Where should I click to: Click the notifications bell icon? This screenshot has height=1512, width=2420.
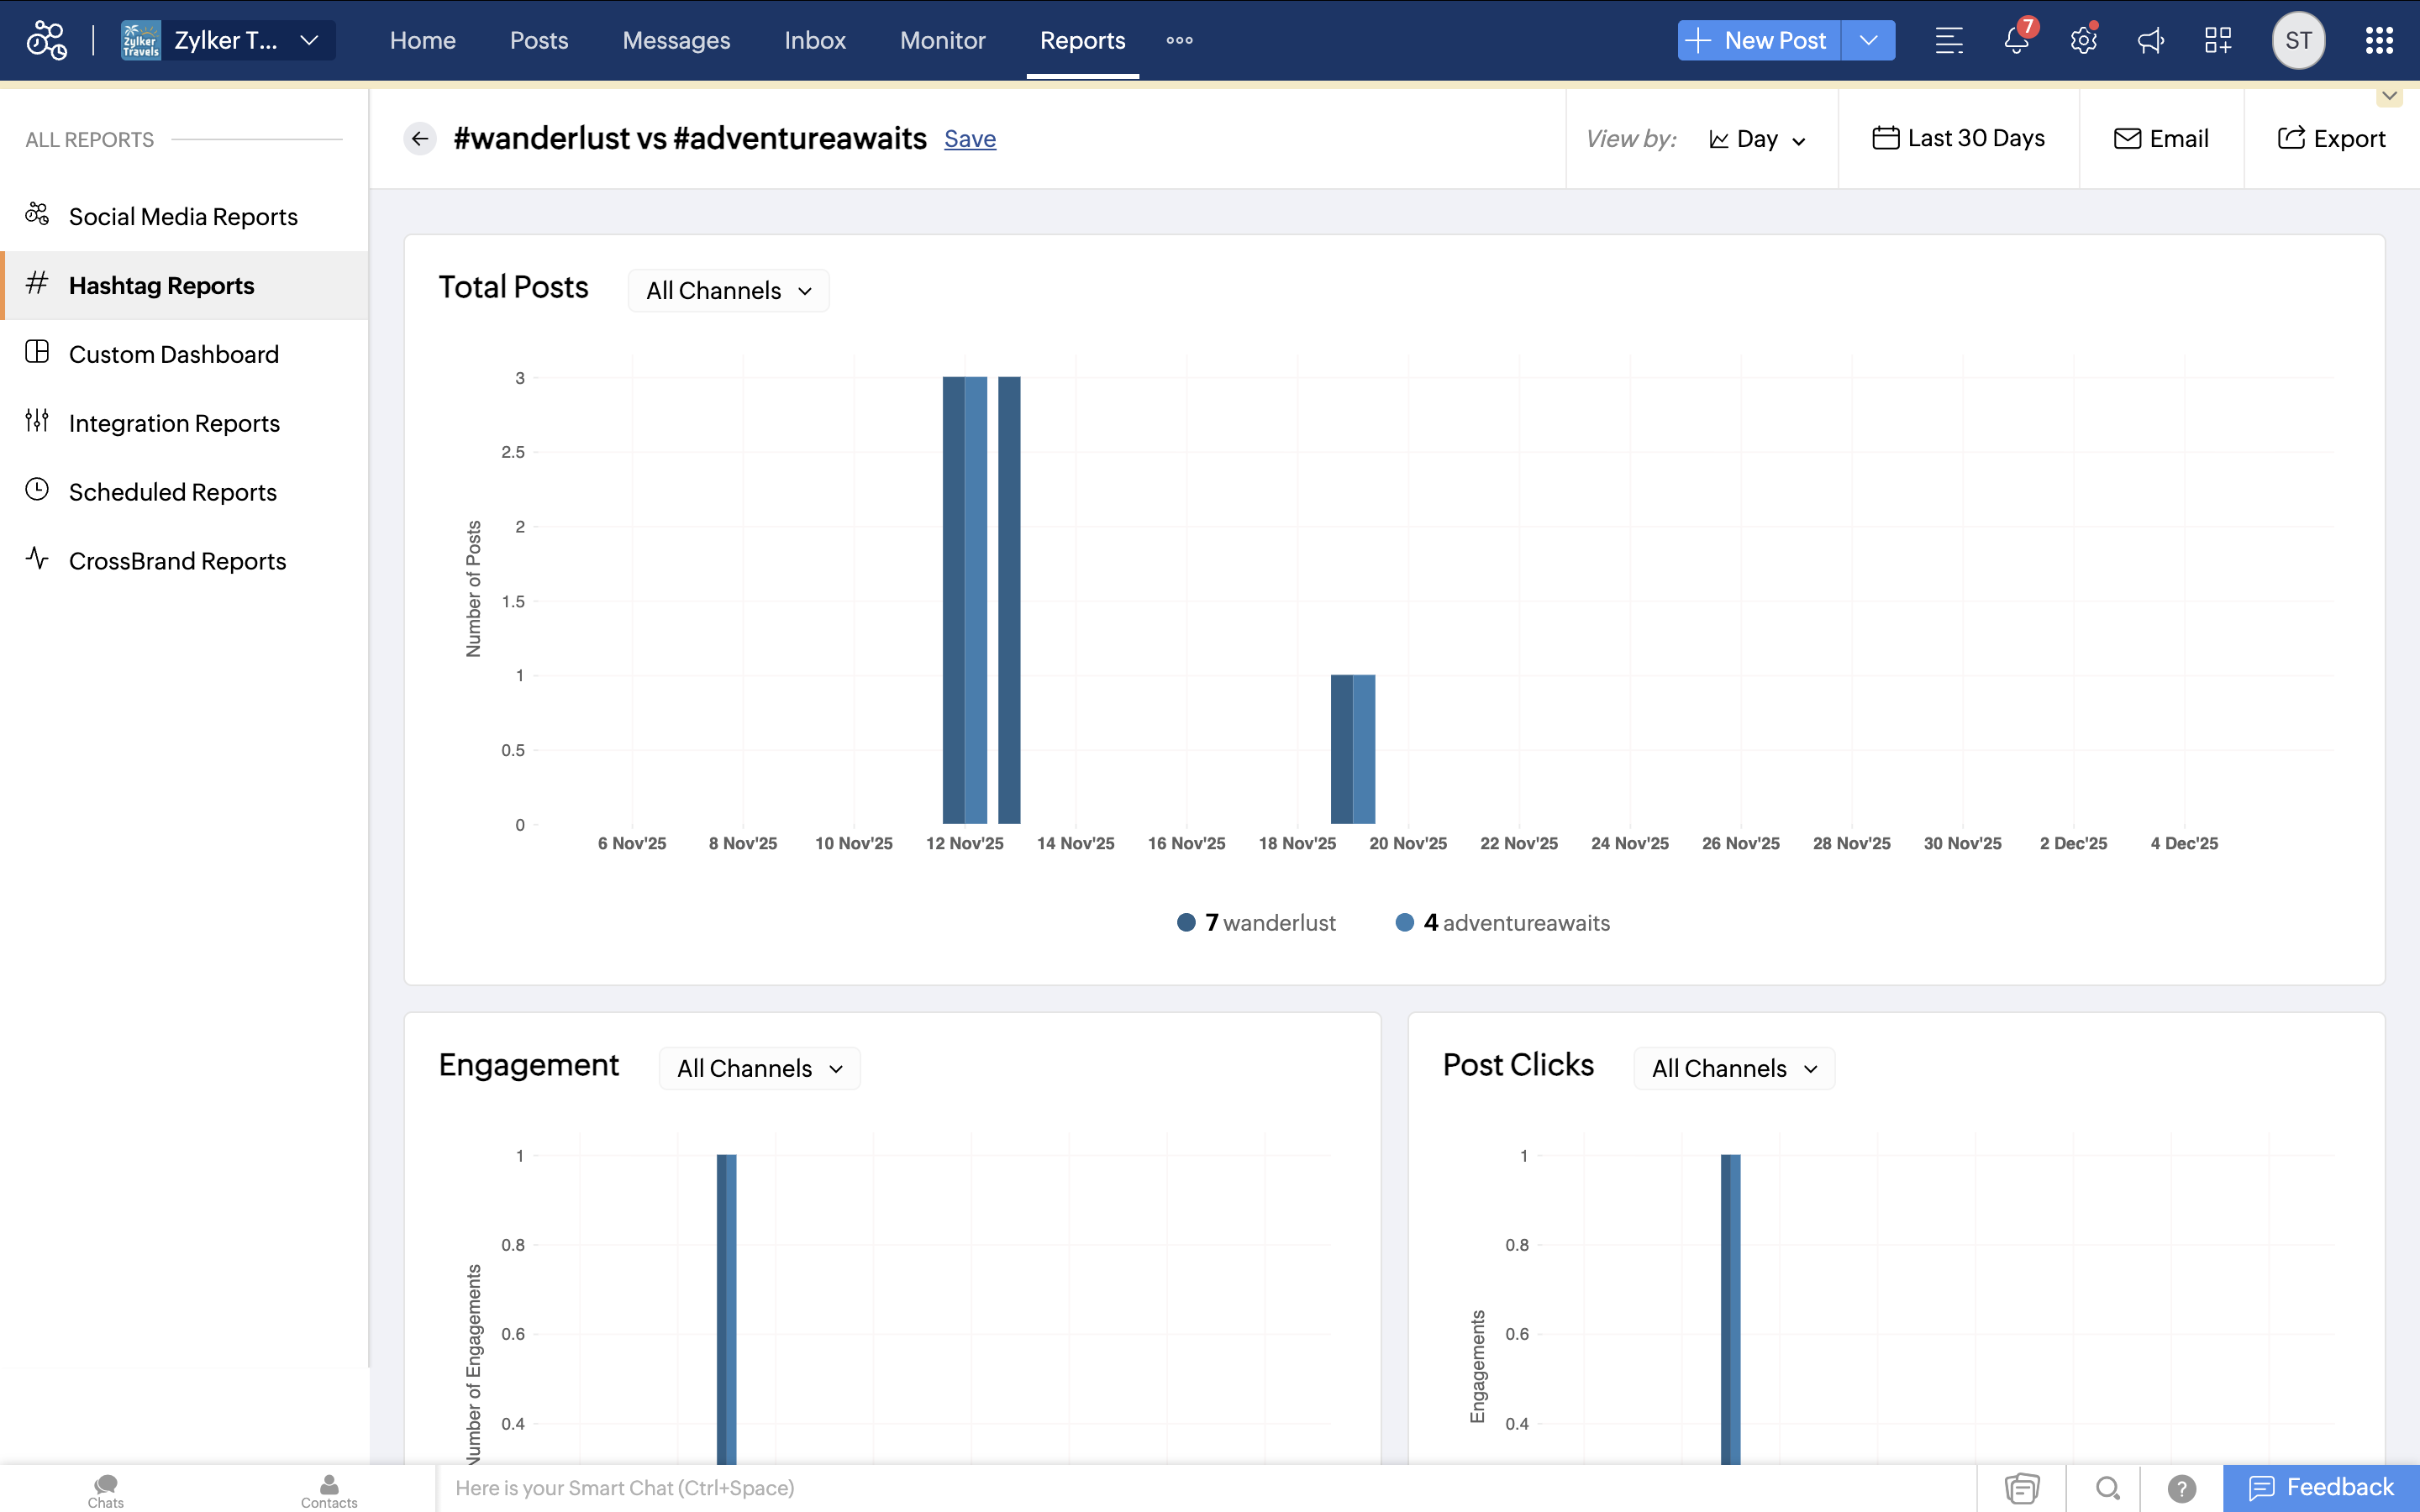pos(2016,40)
